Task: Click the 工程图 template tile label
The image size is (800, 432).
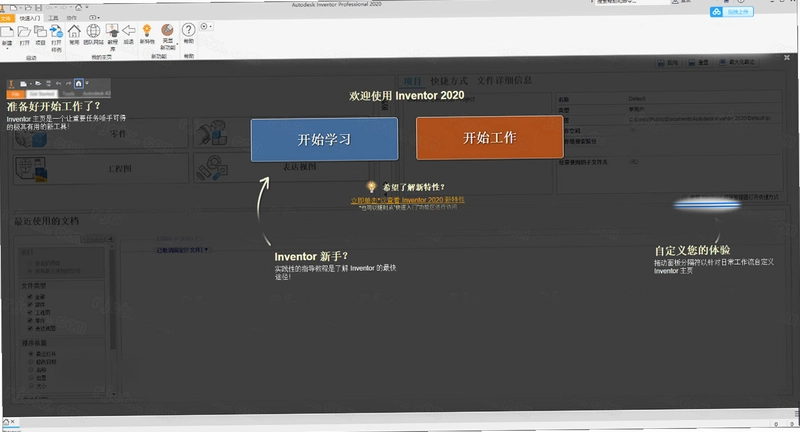Action: [x=119, y=168]
